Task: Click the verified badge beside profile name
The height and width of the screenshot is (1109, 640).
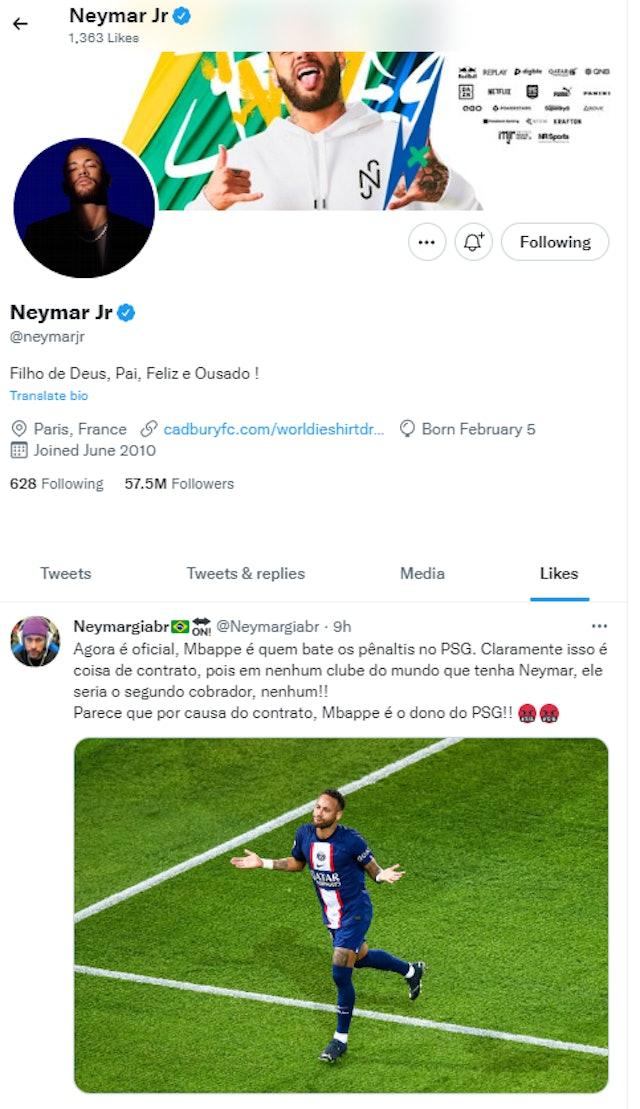Action: (x=127, y=313)
